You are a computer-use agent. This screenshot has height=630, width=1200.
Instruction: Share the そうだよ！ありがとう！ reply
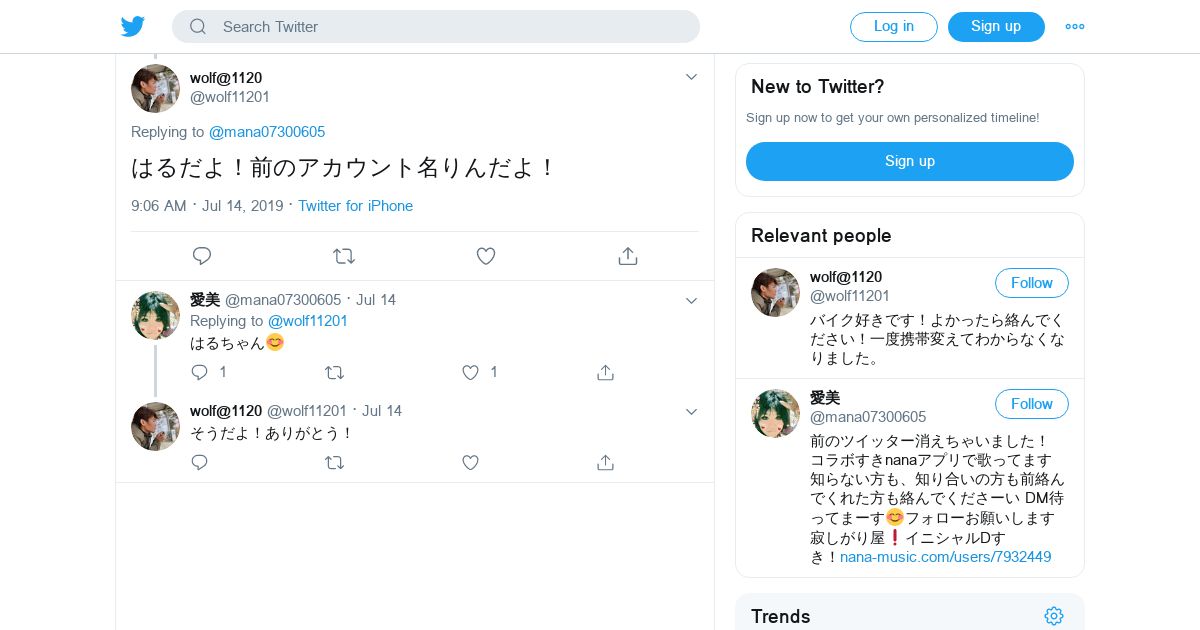(605, 462)
